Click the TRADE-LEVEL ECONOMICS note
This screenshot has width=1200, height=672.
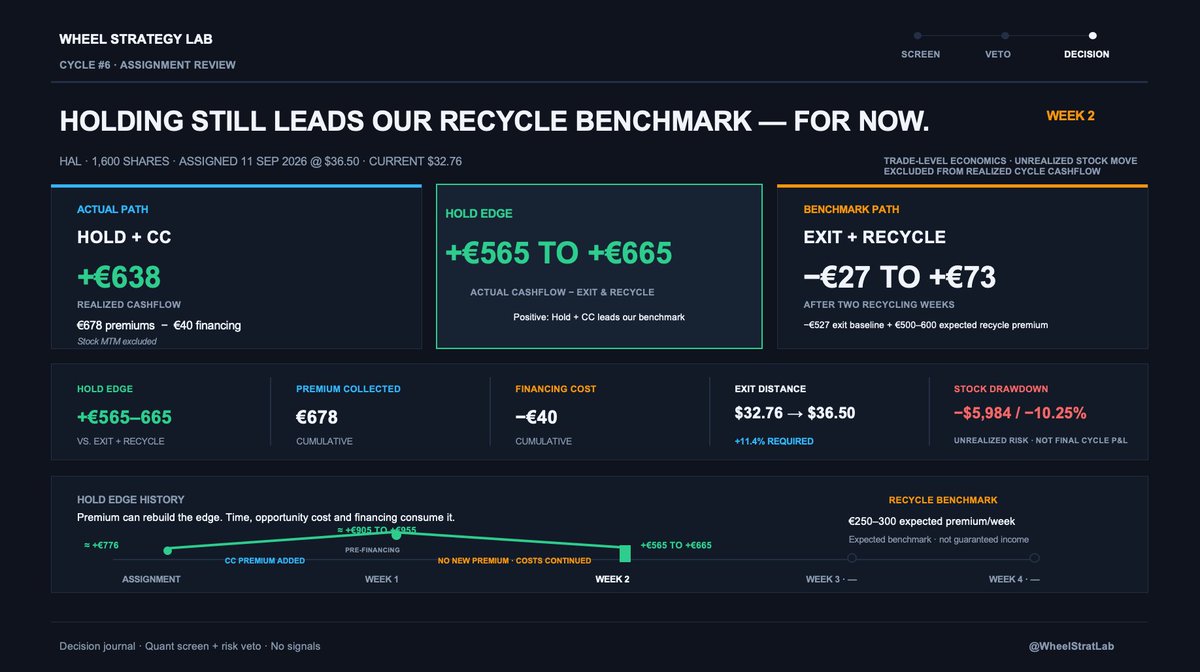tap(1010, 166)
